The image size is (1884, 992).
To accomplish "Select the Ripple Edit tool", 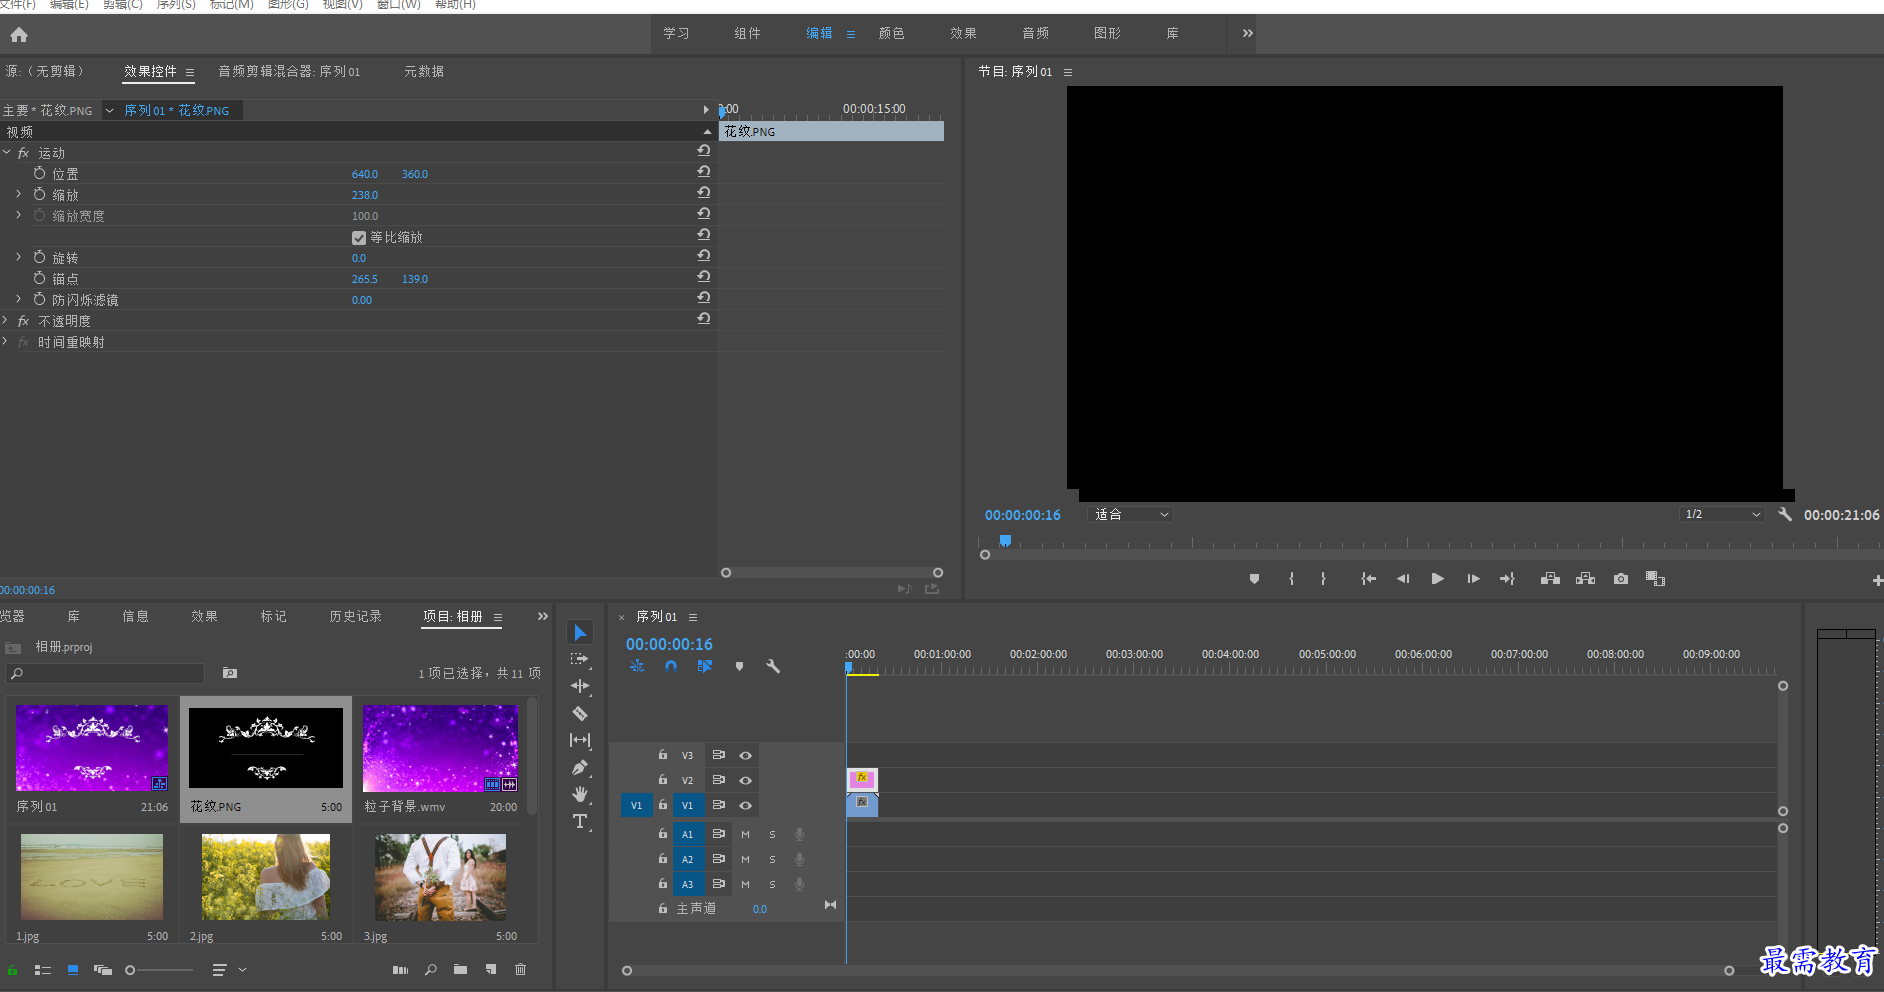I will click(580, 686).
